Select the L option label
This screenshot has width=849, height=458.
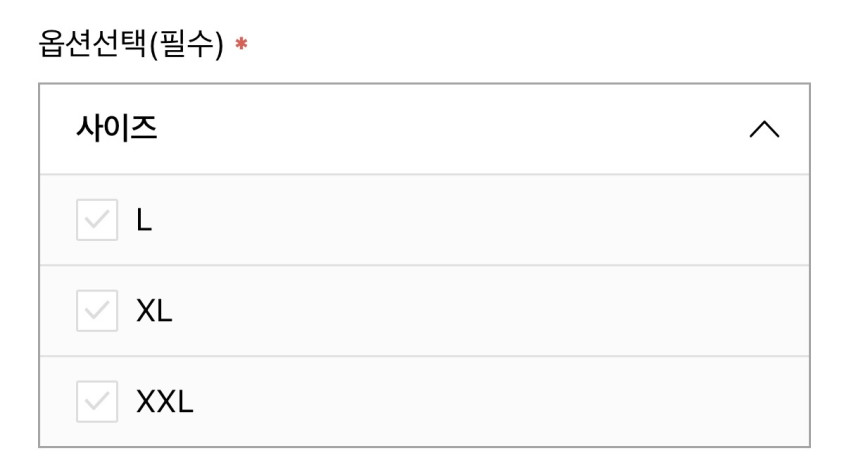tap(144, 220)
